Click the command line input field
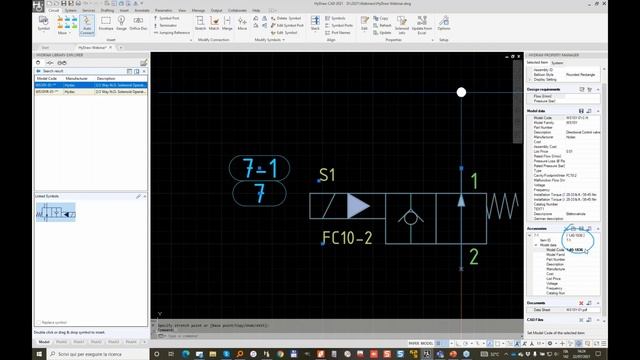Screen dimensions: 640x360 point(339,336)
